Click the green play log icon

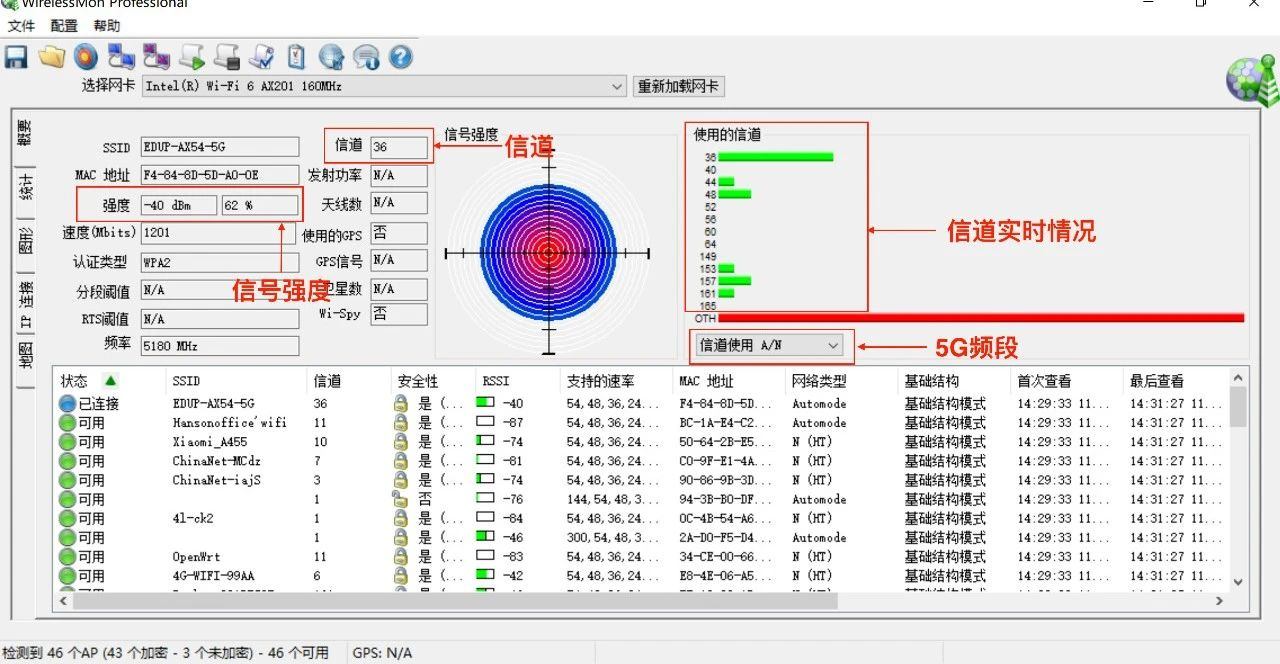tap(192, 57)
